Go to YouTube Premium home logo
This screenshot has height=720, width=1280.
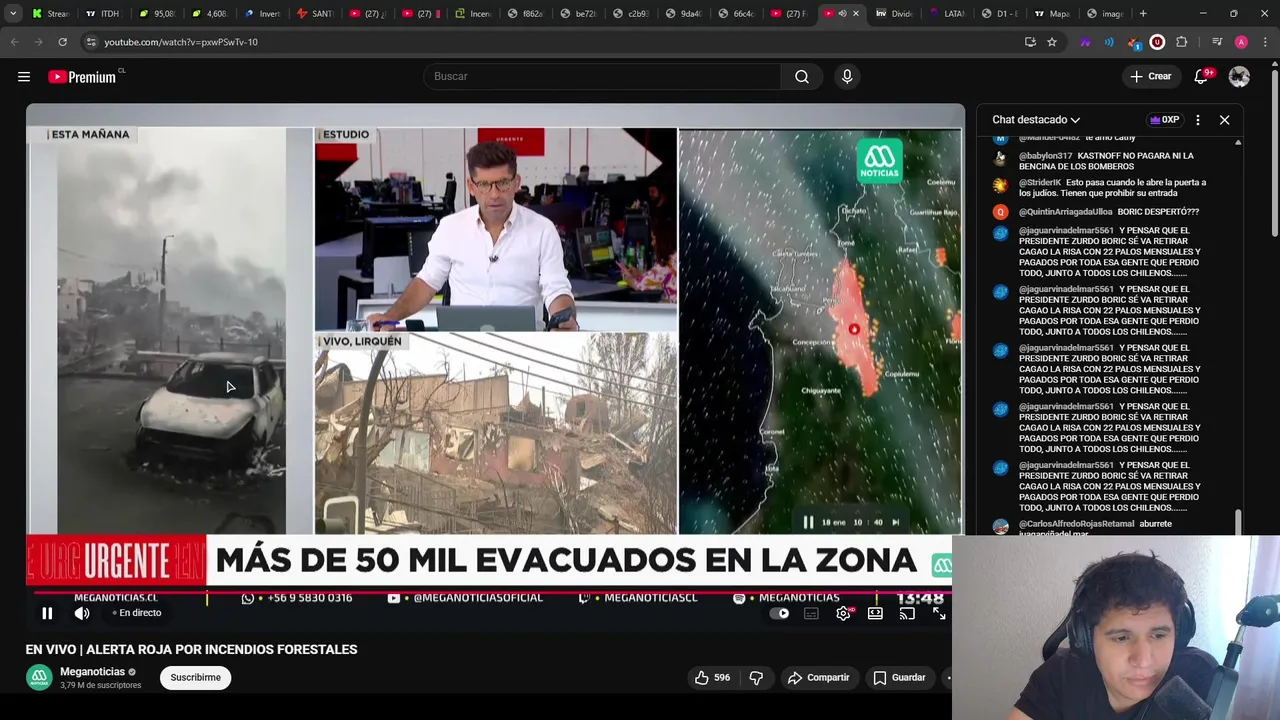pos(82,76)
